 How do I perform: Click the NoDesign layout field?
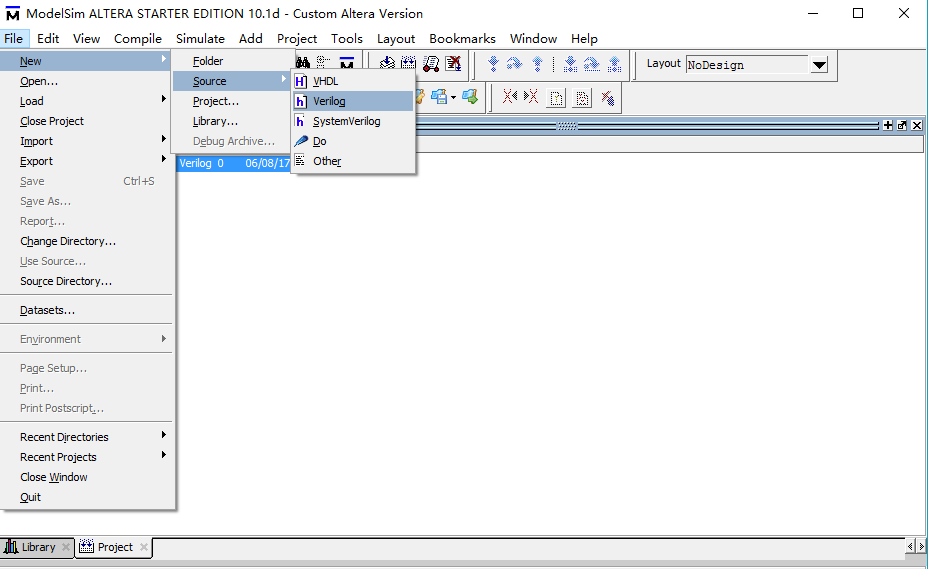[x=747, y=65]
